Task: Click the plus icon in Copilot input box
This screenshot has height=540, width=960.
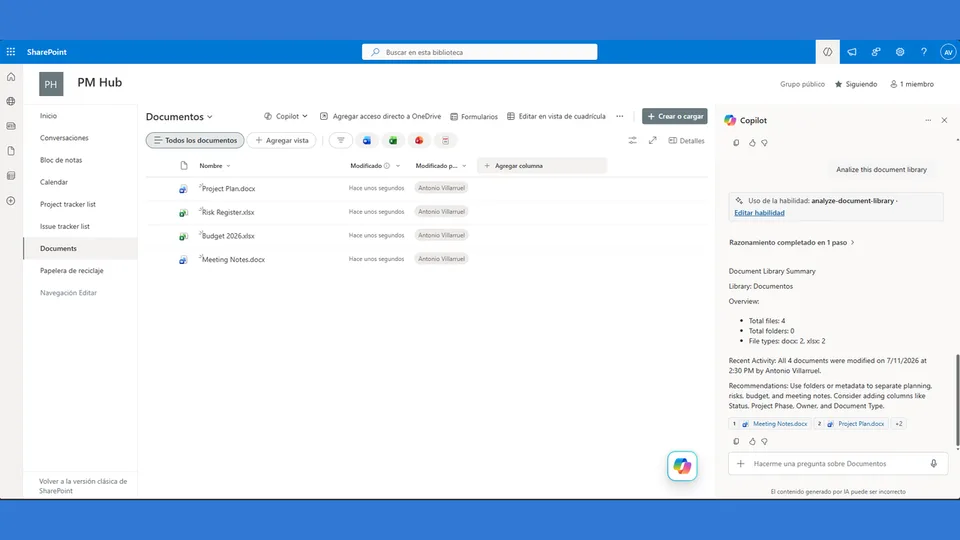Action: point(740,463)
